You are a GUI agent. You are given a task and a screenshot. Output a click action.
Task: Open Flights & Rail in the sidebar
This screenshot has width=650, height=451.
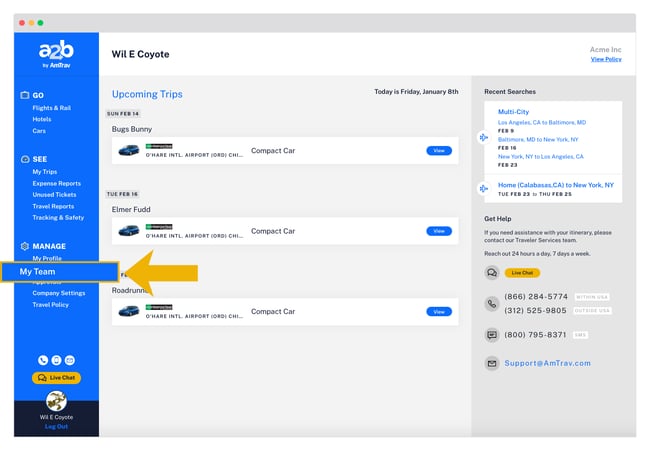[52, 108]
